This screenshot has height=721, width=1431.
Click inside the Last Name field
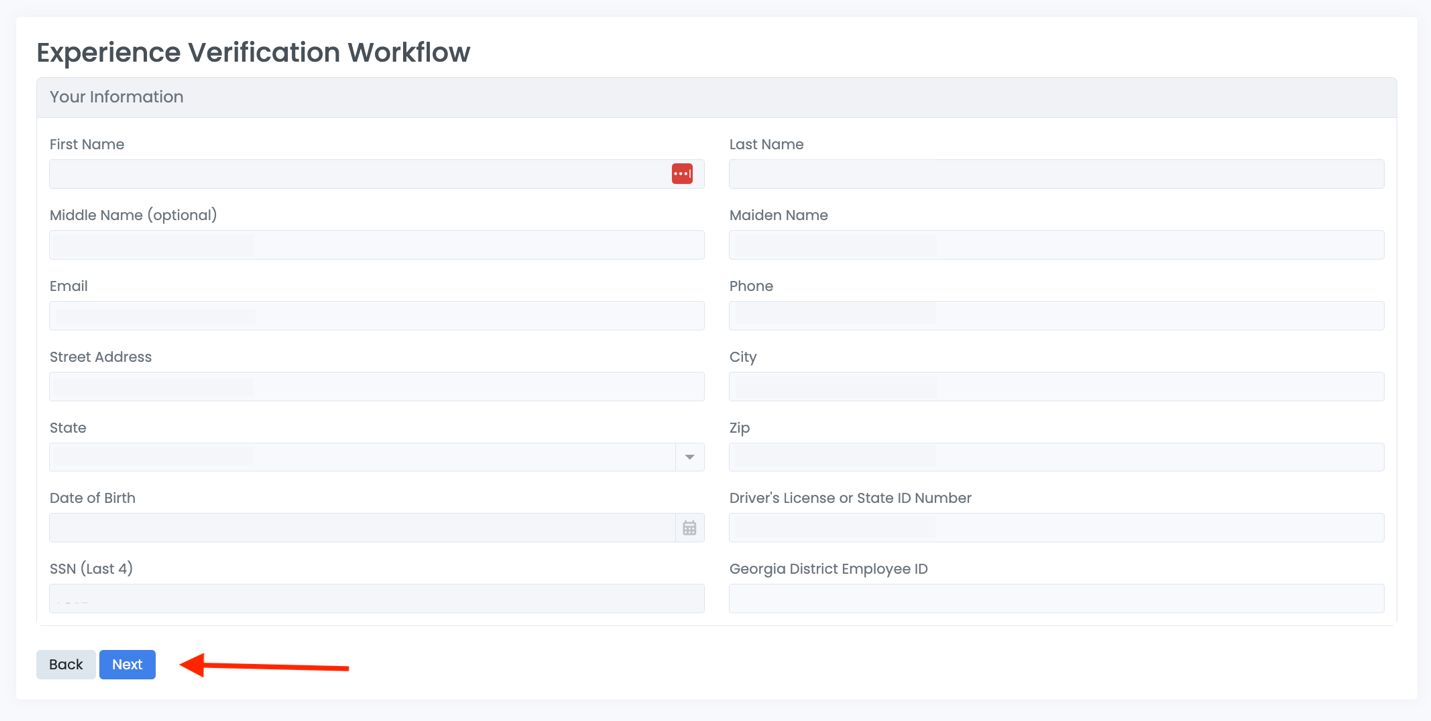pos(1055,173)
